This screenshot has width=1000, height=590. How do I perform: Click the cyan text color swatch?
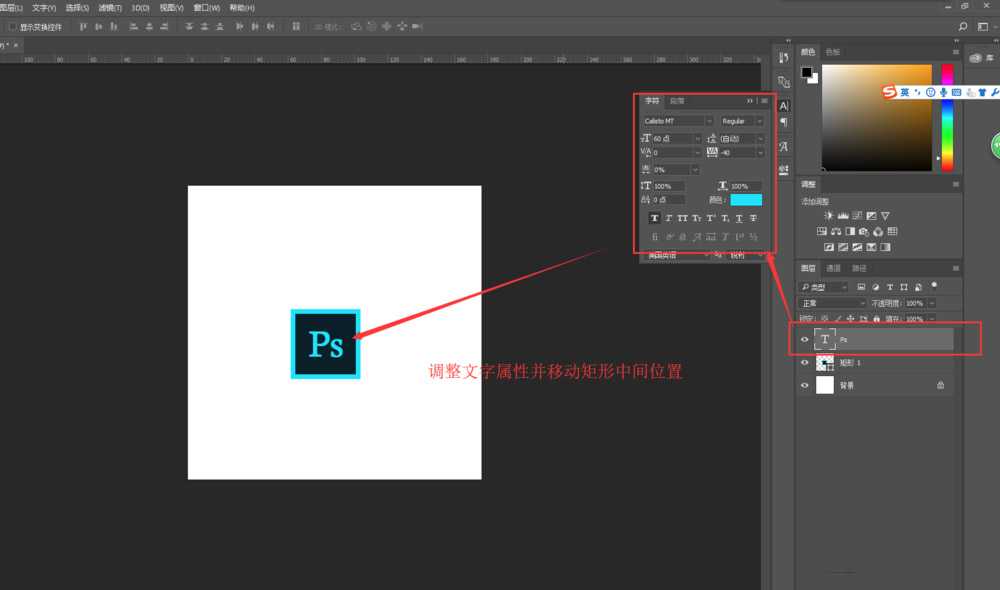tap(745, 200)
